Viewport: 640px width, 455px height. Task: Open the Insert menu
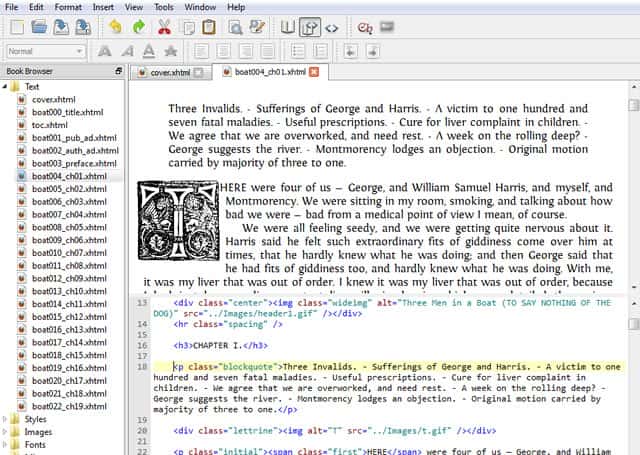click(x=103, y=7)
